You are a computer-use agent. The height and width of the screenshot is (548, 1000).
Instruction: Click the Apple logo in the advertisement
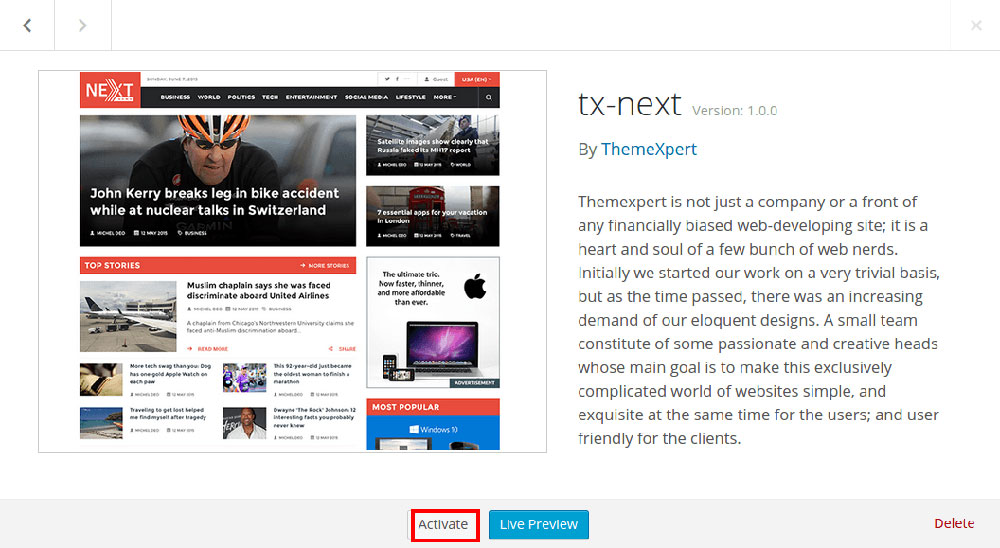474,286
